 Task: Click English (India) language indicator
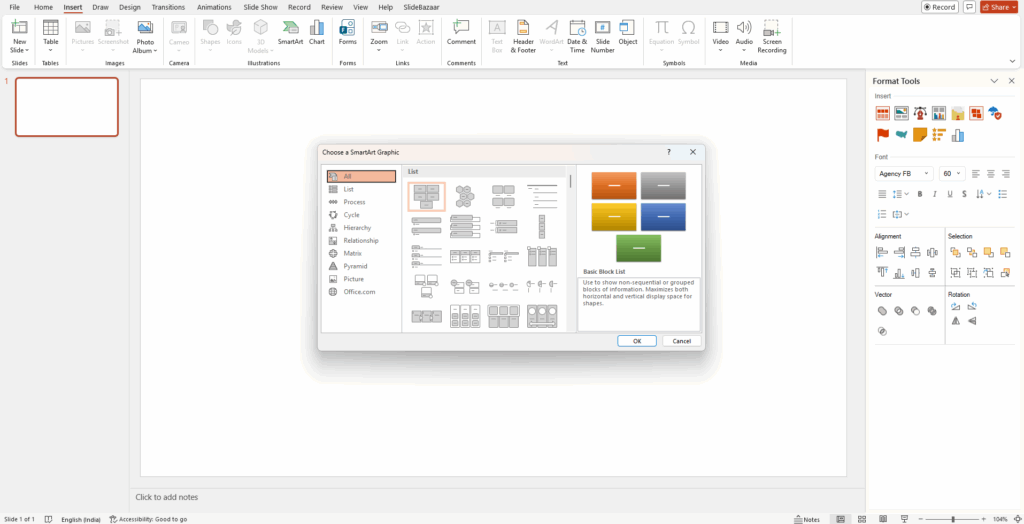coord(80,519)
